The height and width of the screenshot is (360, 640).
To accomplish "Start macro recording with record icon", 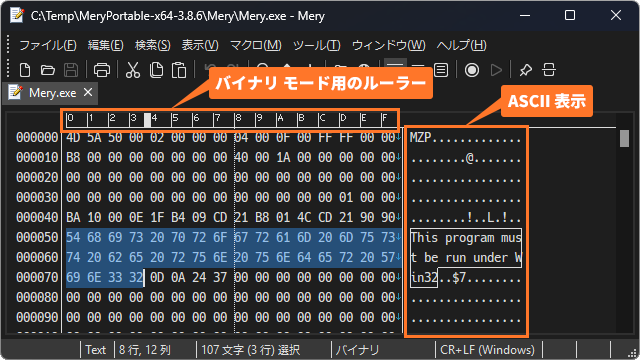I will (472, 70).
